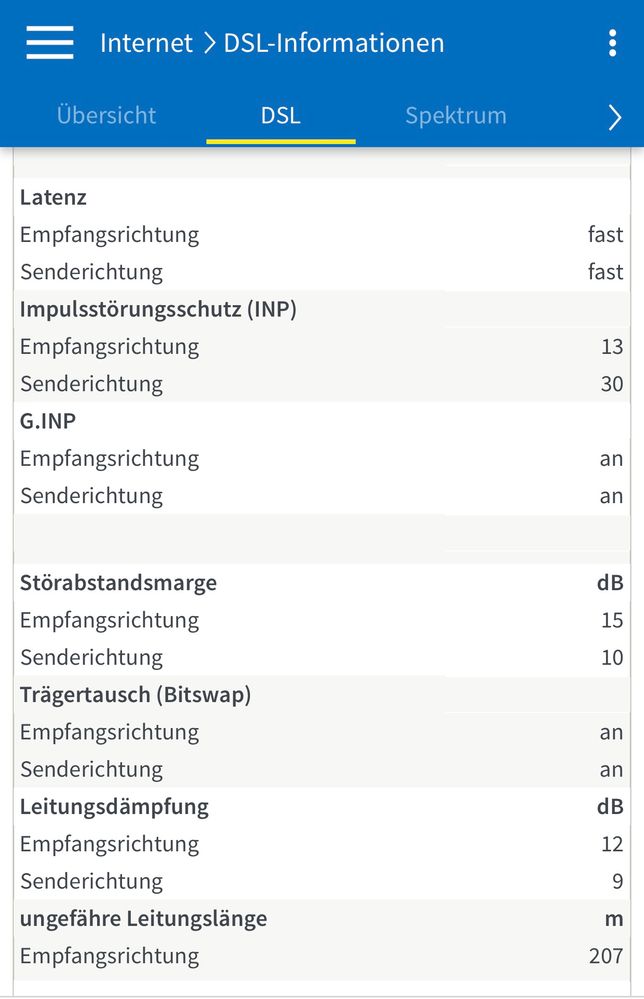Switch to the Spektrum tab
This screenshot has height=999, width=644.
[x=457, y=116]
